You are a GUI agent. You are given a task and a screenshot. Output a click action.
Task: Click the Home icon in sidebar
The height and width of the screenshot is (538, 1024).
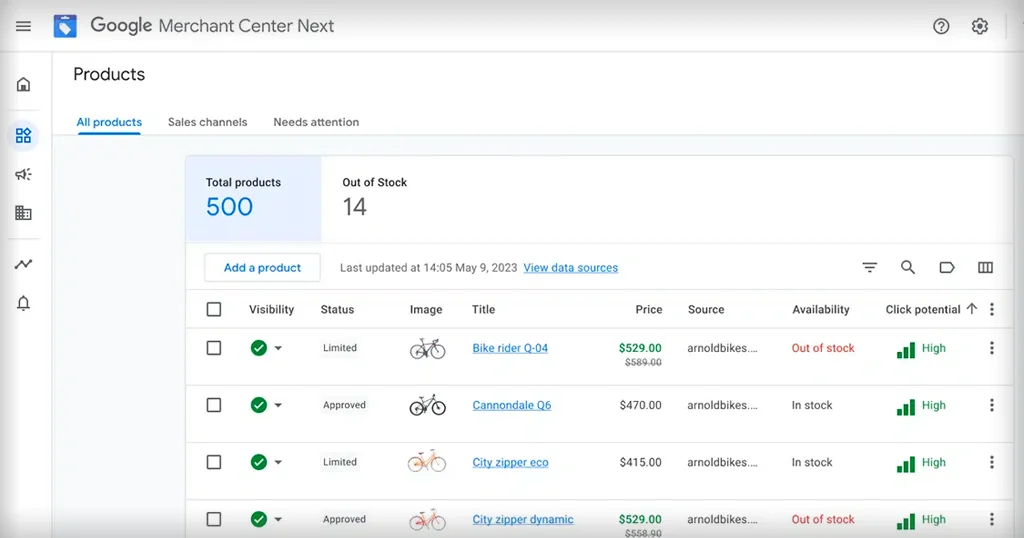point(23,84)
